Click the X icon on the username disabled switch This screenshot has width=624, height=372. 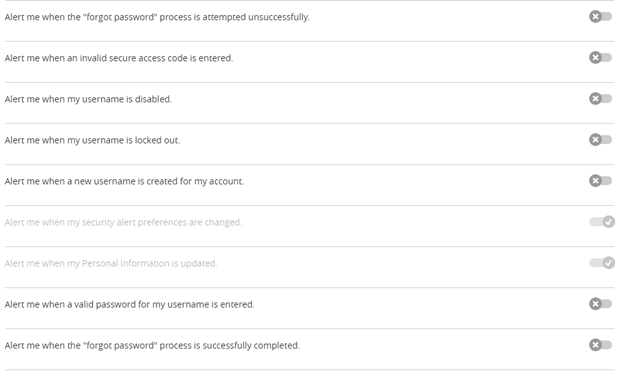(x=595, y=99)
